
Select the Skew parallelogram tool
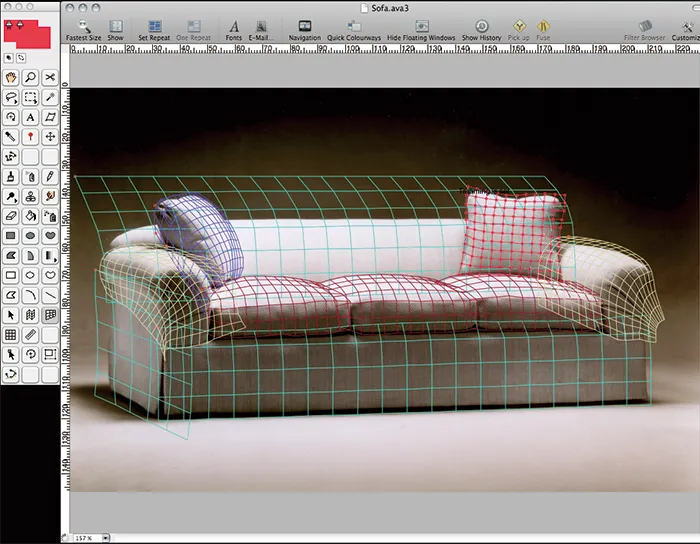[x=50, y=117]
